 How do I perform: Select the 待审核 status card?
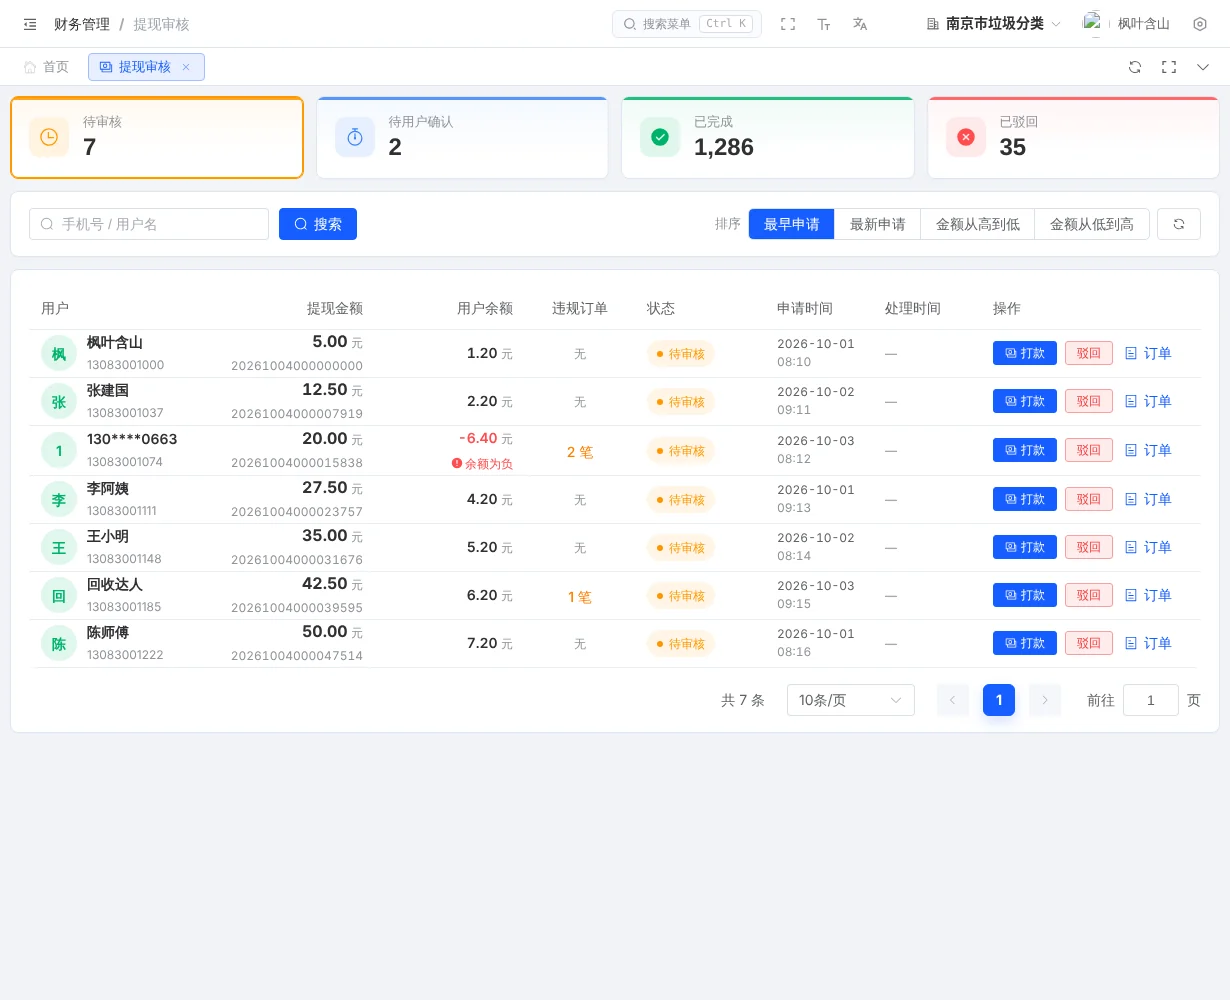click(x=157, y=138)
